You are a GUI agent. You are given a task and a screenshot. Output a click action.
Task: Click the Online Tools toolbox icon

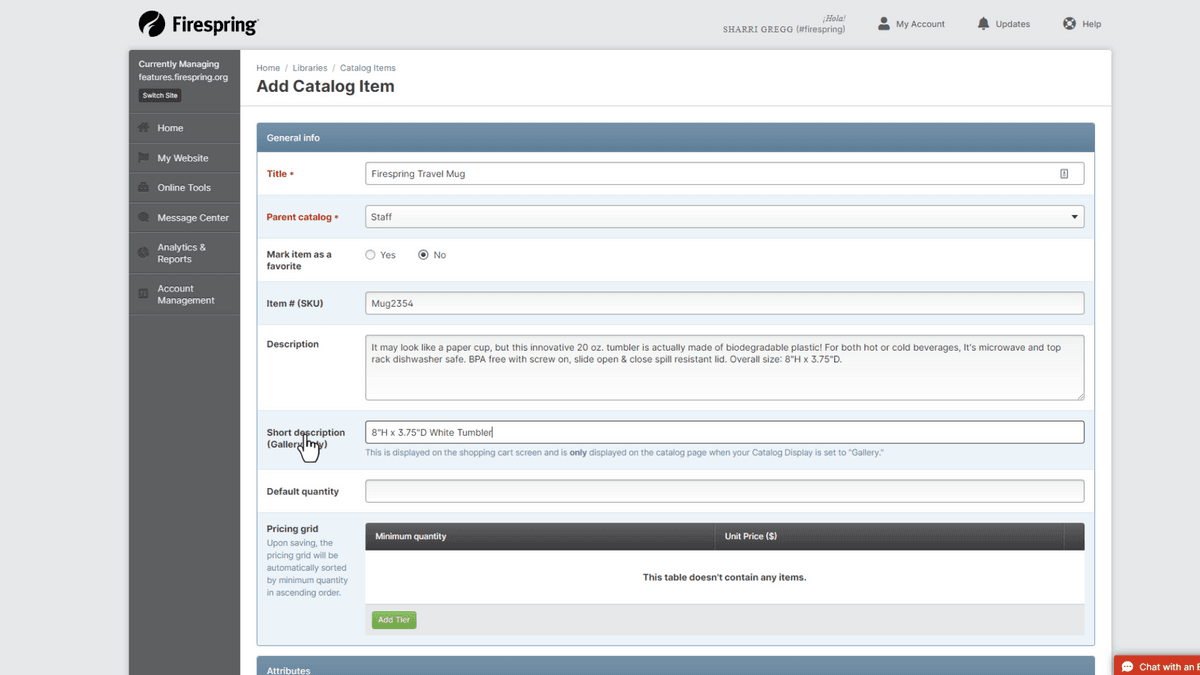(144, 188)
